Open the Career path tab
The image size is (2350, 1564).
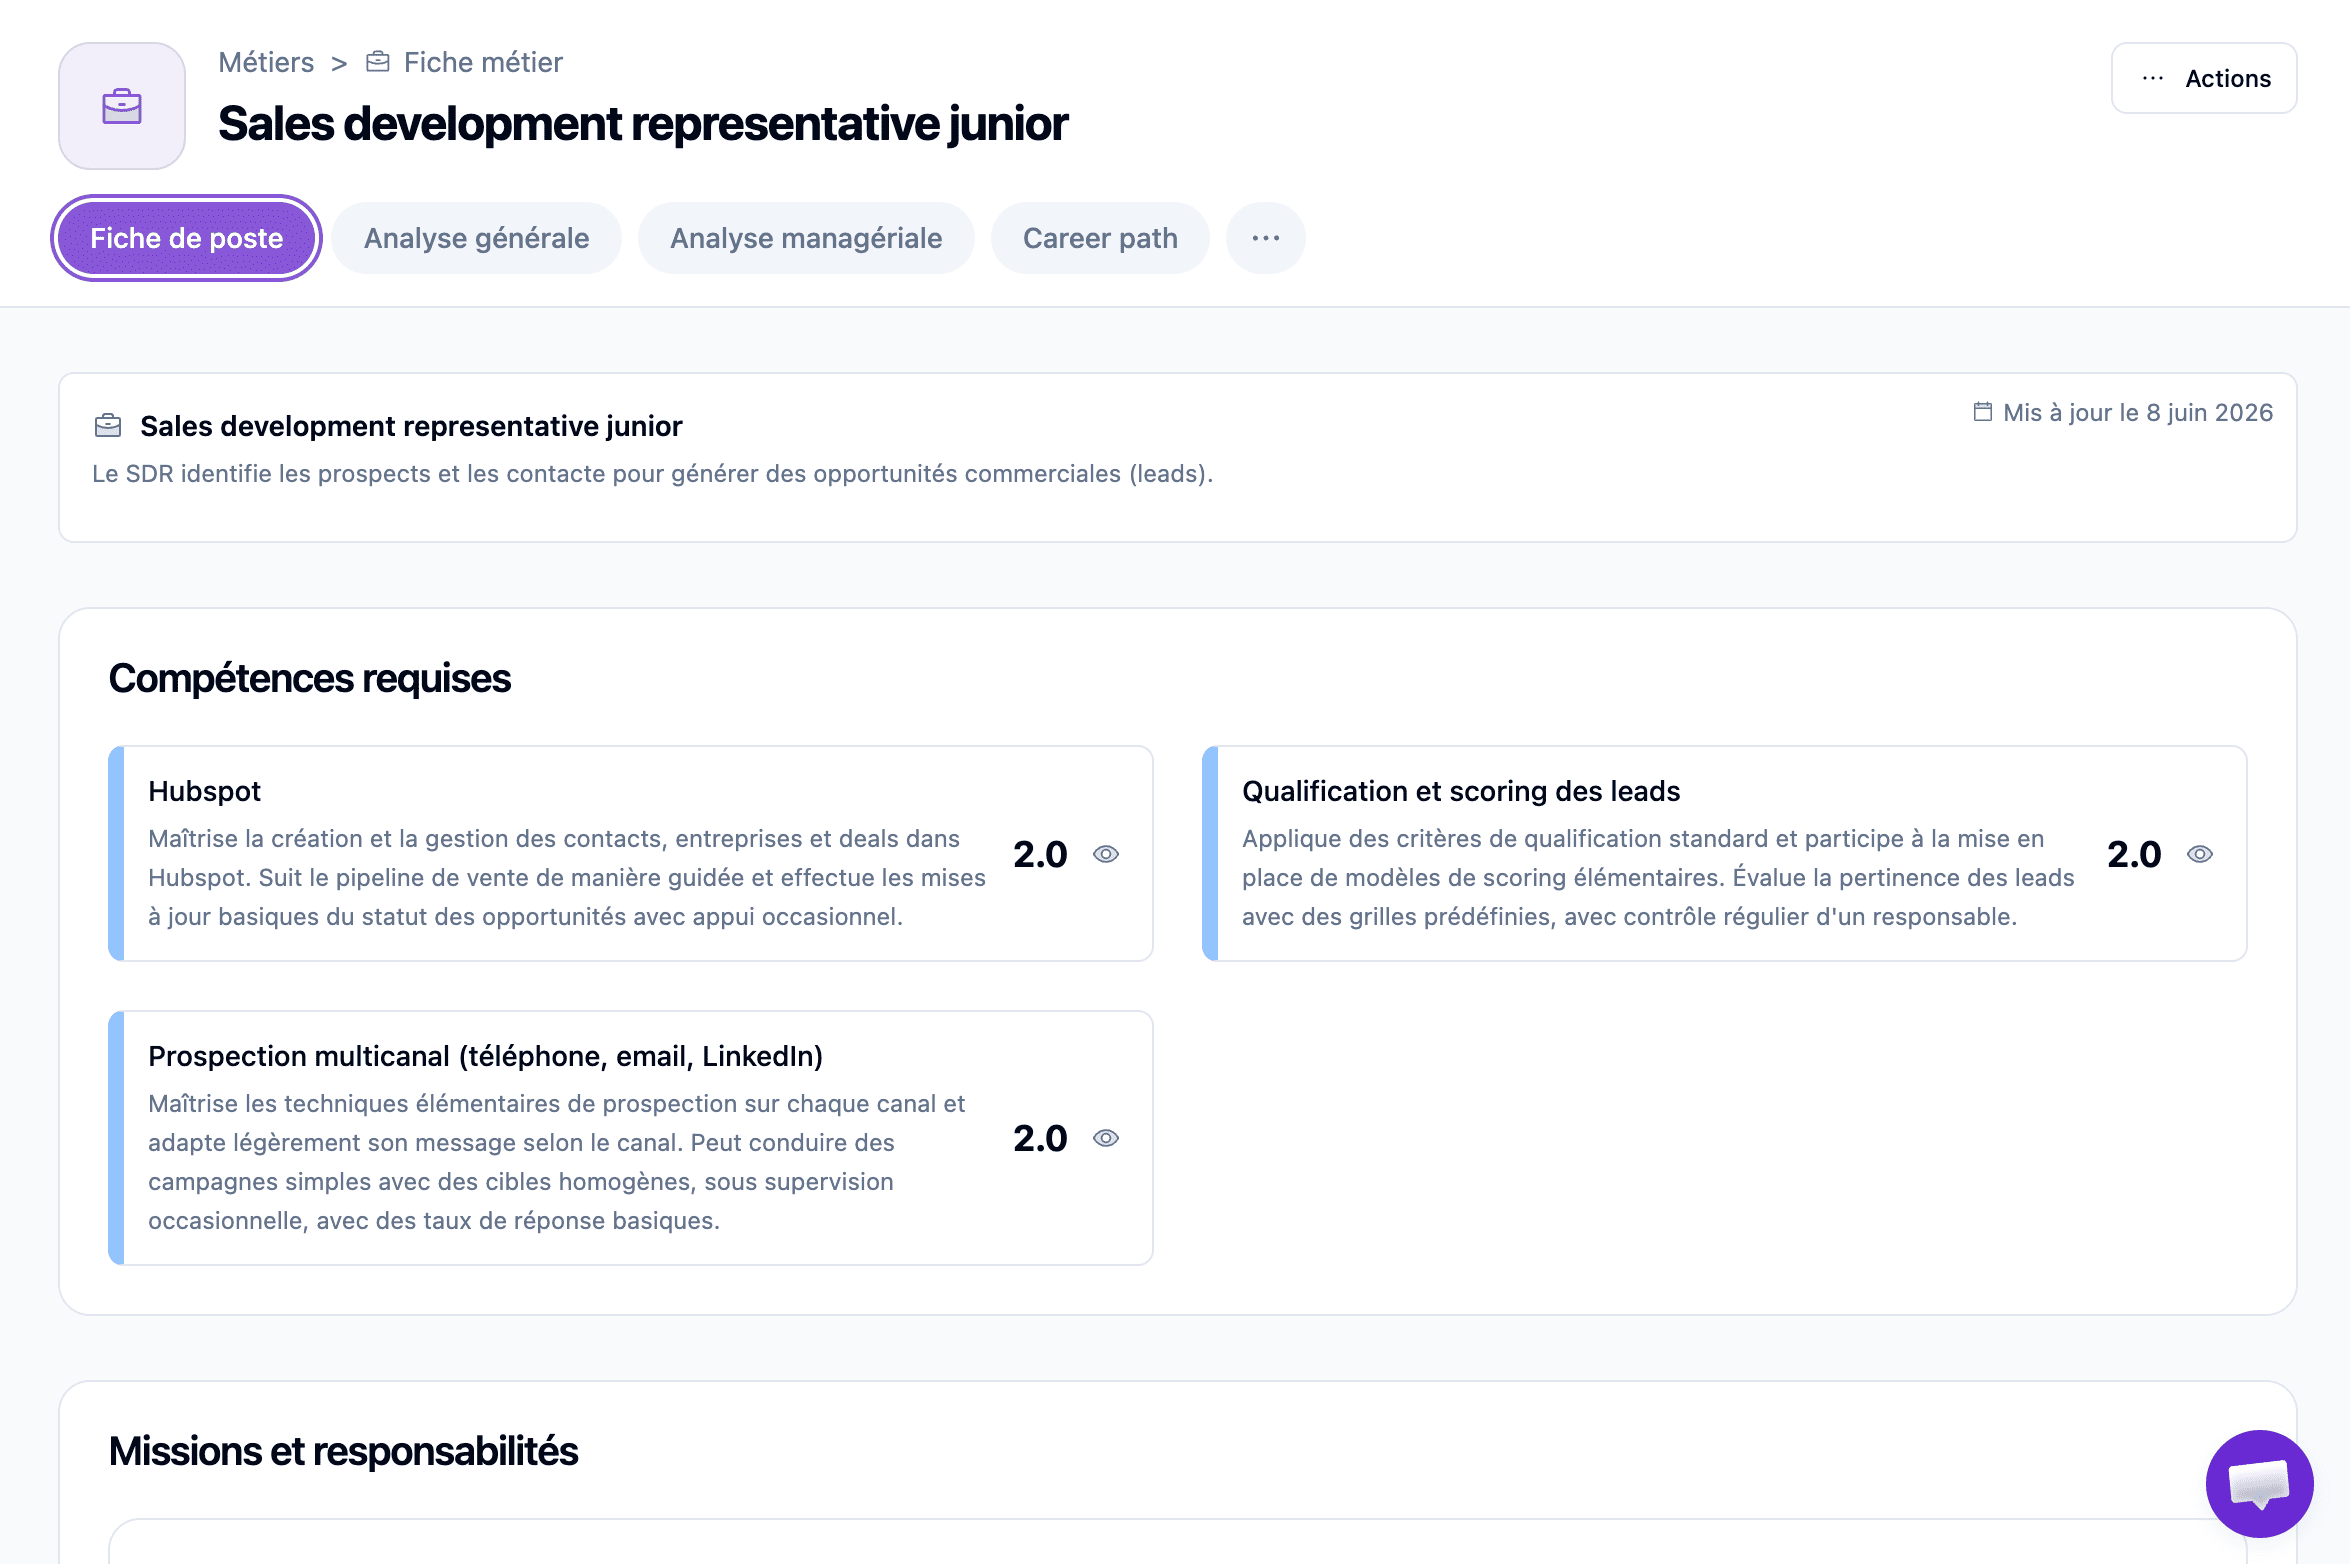pyautogui.click(x=1100, y=238)
